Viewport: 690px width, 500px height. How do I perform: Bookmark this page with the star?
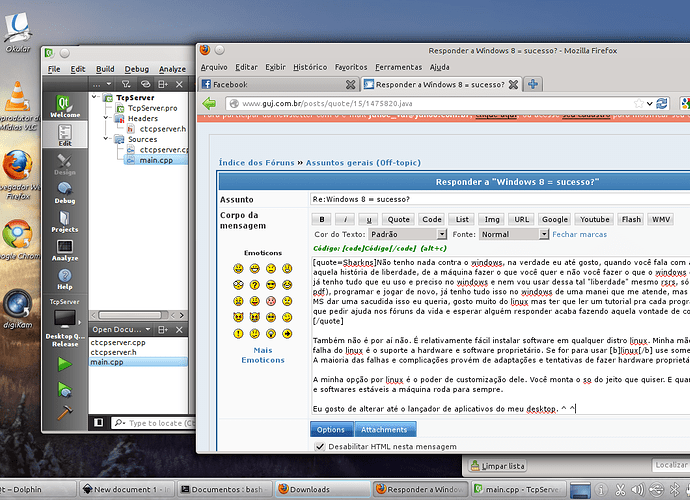point(639,103)
